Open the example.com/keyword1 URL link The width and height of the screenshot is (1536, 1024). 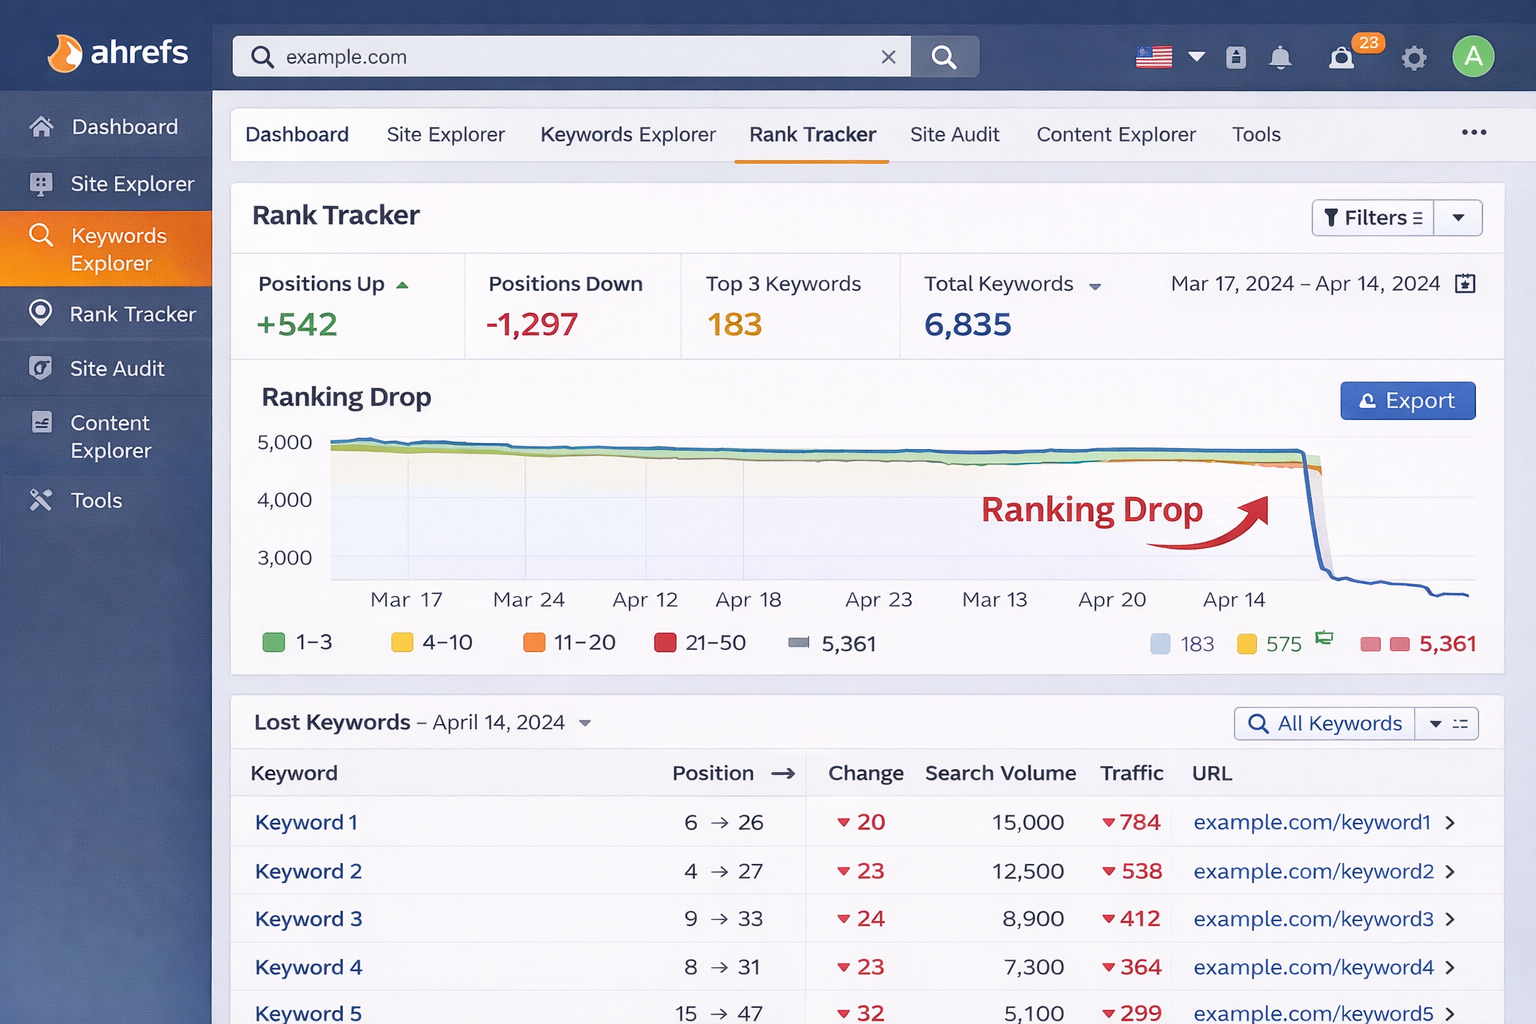coord(1311,822)
